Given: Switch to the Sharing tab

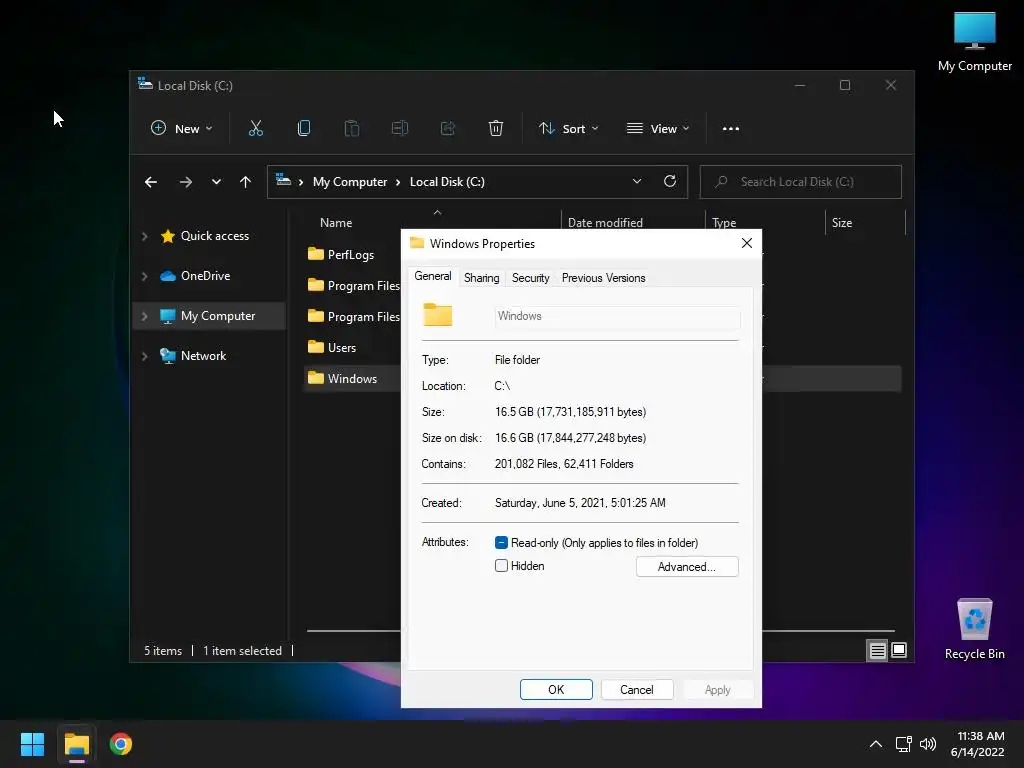Looking at the screenshot, I should coord(481,278).
